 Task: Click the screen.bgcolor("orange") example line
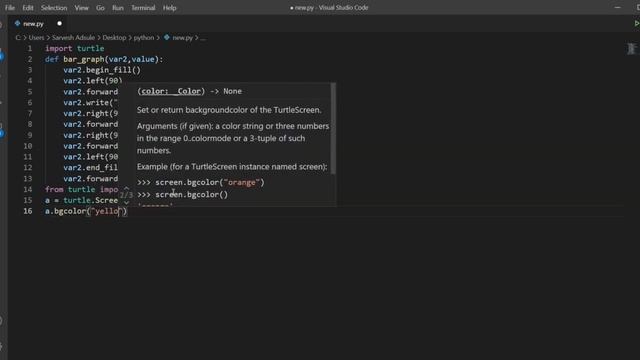(201, 182)
